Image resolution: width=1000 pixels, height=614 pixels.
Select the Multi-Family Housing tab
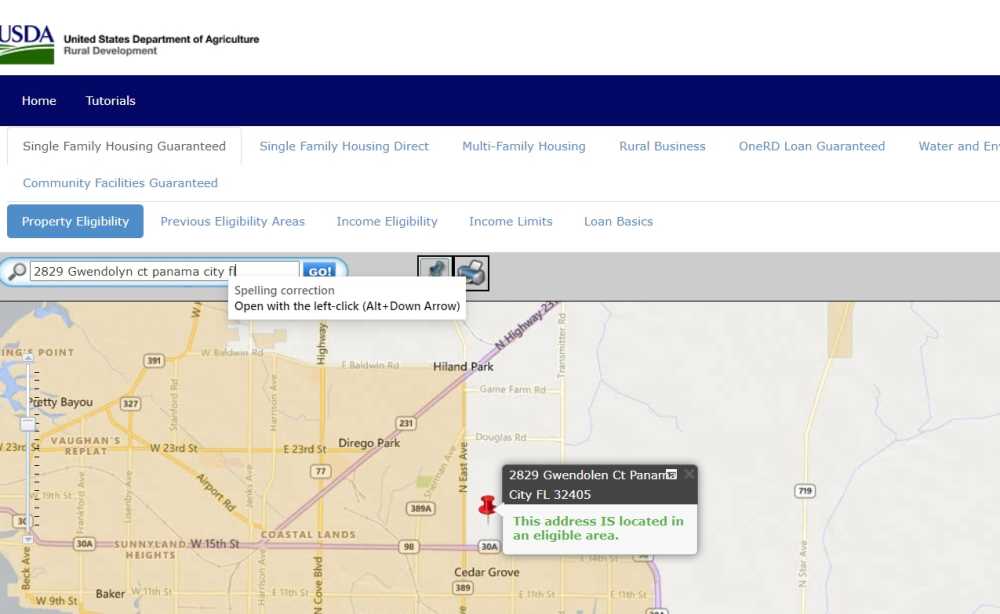523,146
